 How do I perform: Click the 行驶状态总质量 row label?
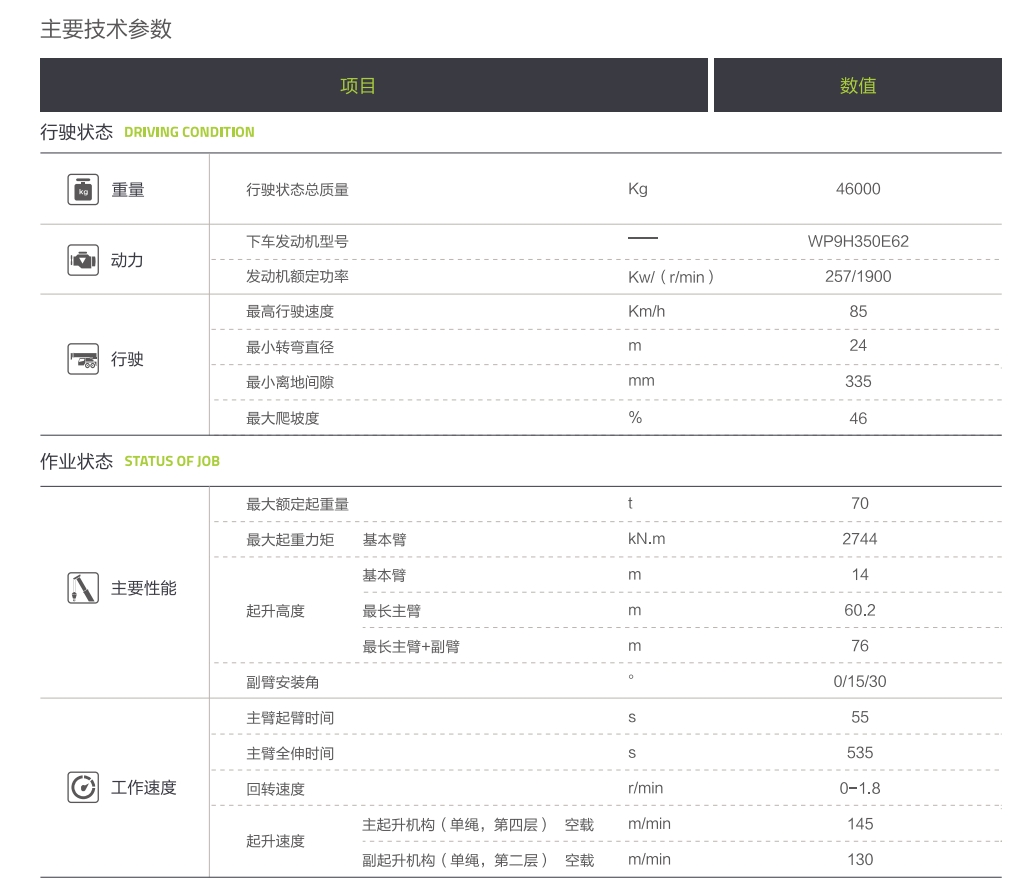click(x=297, y=190)
